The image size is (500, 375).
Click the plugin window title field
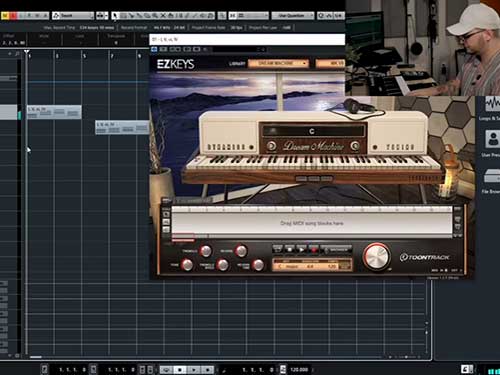click(247, 39)
